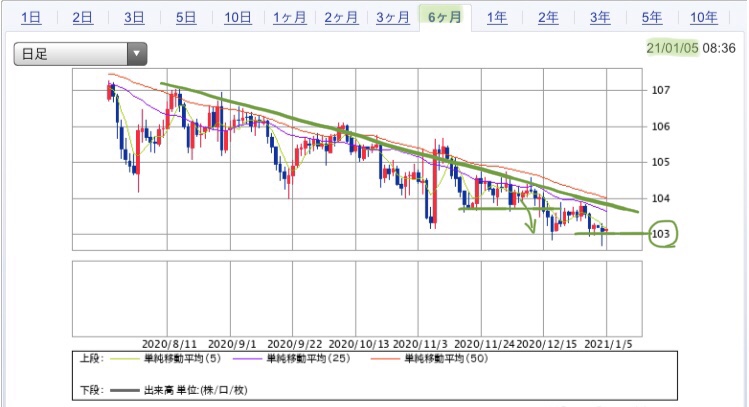Choose the 1年 chart range

pos(497,18)
